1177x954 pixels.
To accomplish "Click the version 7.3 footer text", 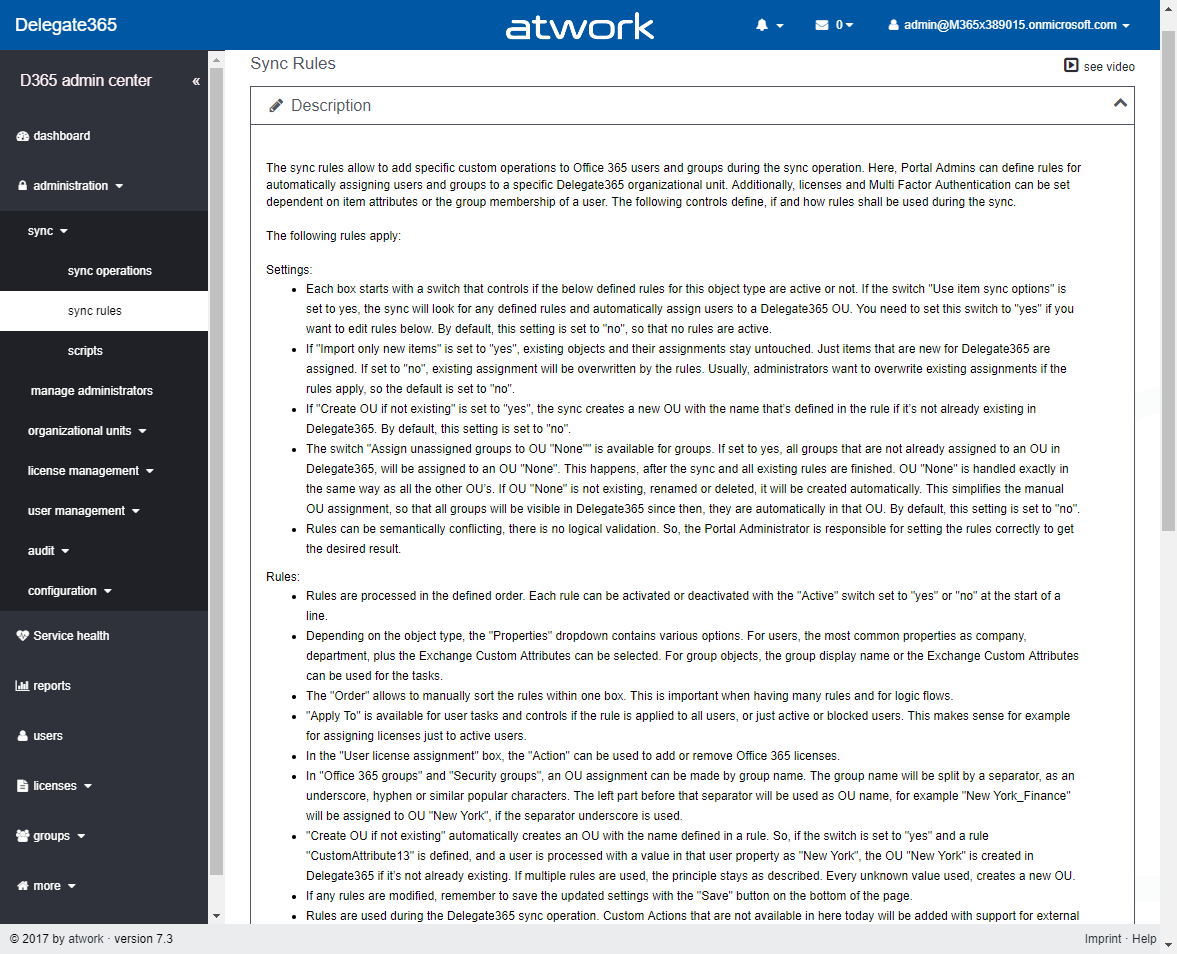I will pyautogui.click(x=143, y=938).
